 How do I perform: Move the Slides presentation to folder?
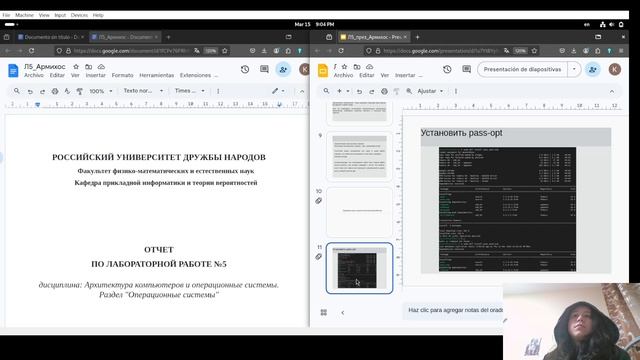357,67
